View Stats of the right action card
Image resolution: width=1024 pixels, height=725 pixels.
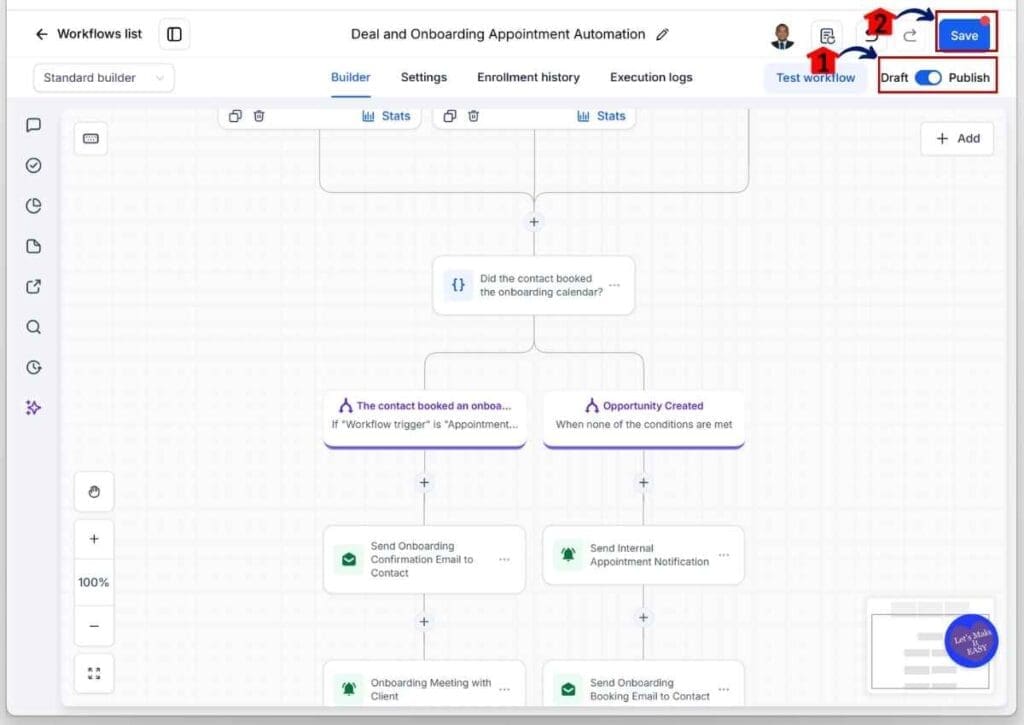tap(601, 116)
